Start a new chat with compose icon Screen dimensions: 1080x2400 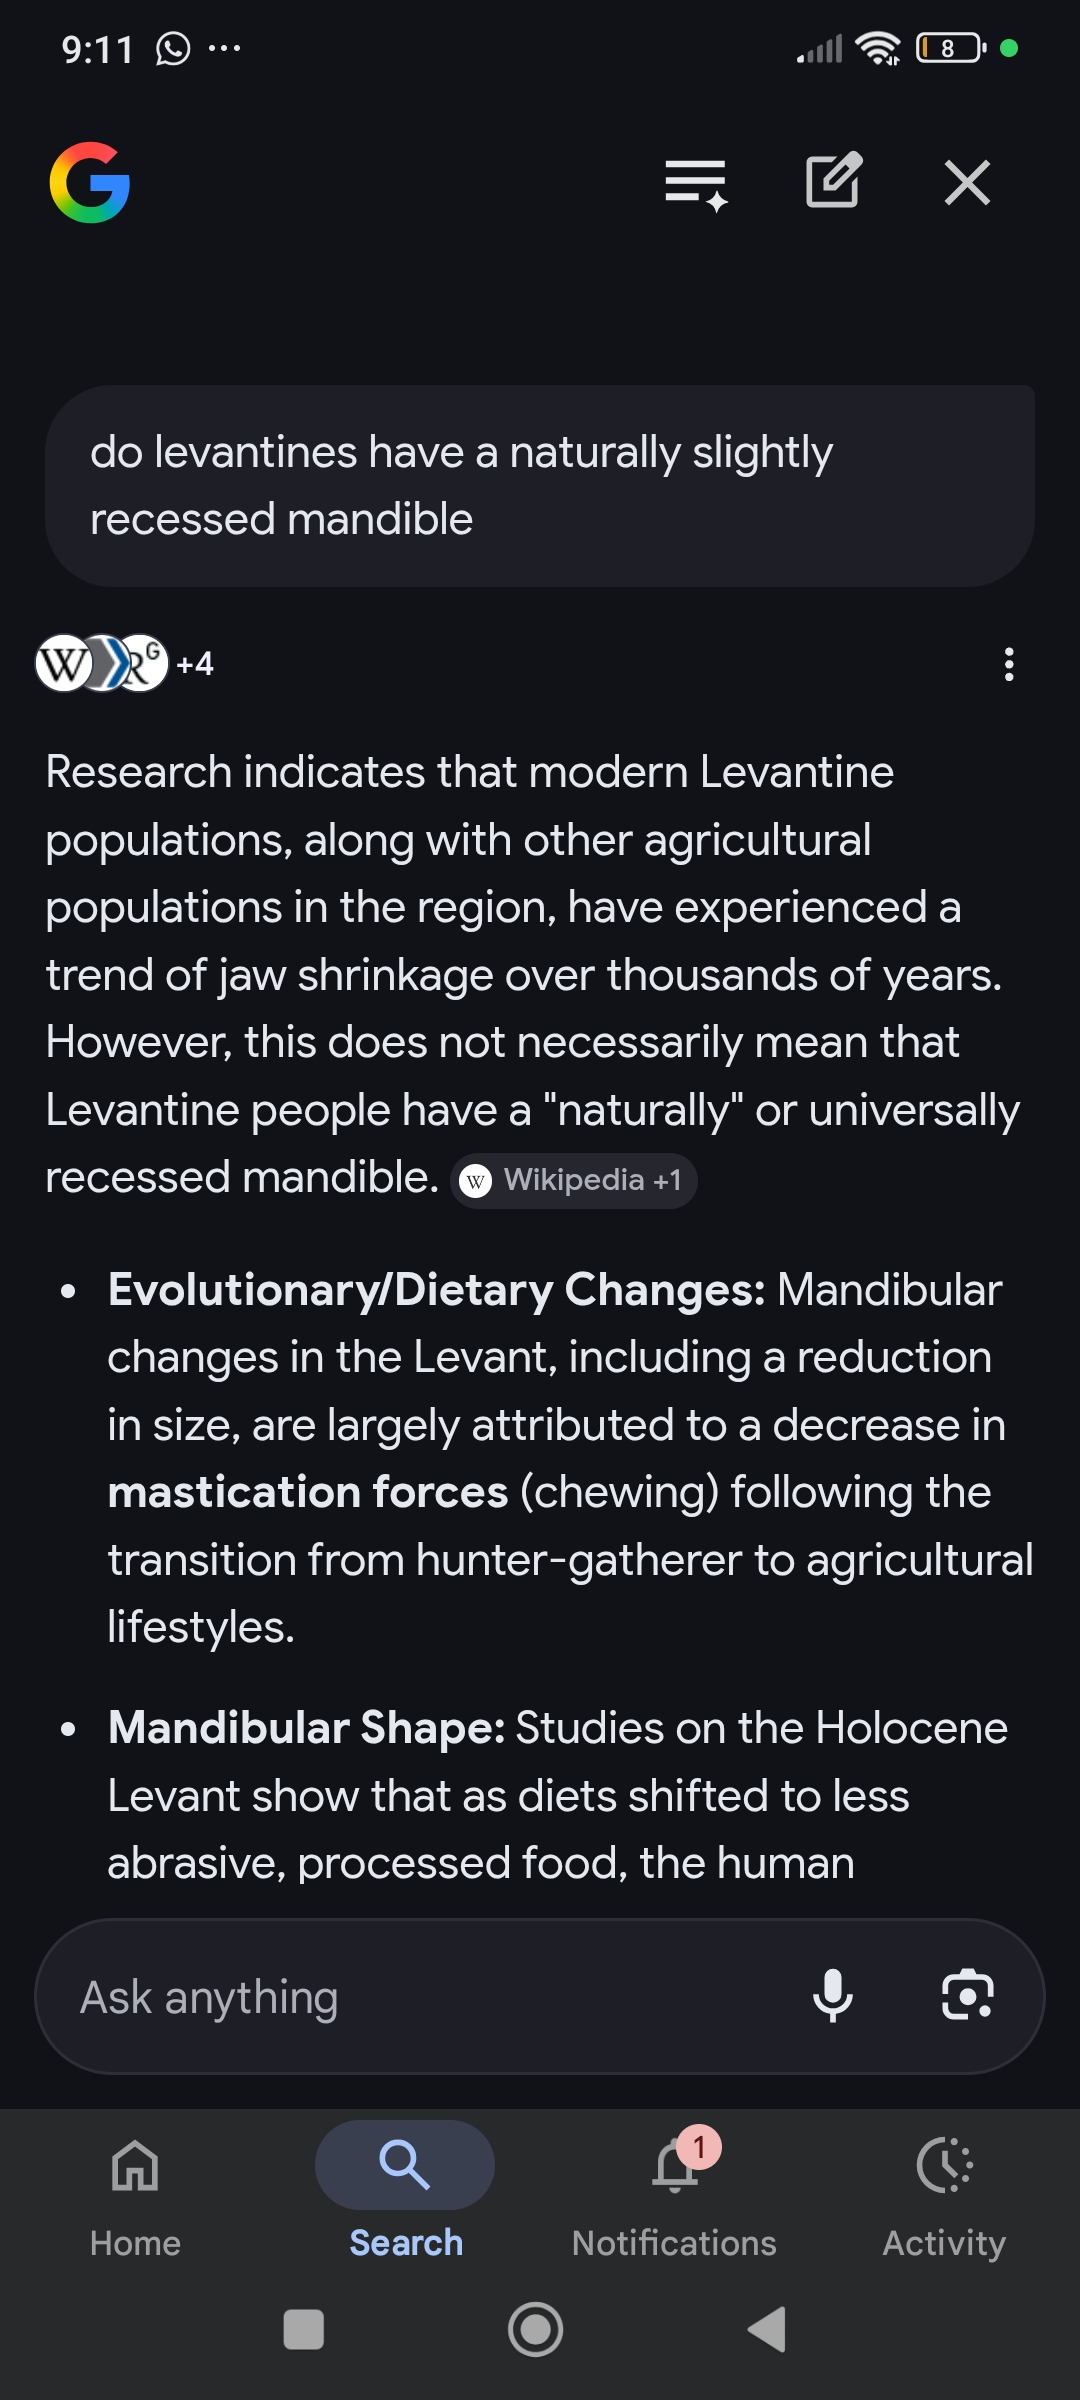tap(833, 182)
